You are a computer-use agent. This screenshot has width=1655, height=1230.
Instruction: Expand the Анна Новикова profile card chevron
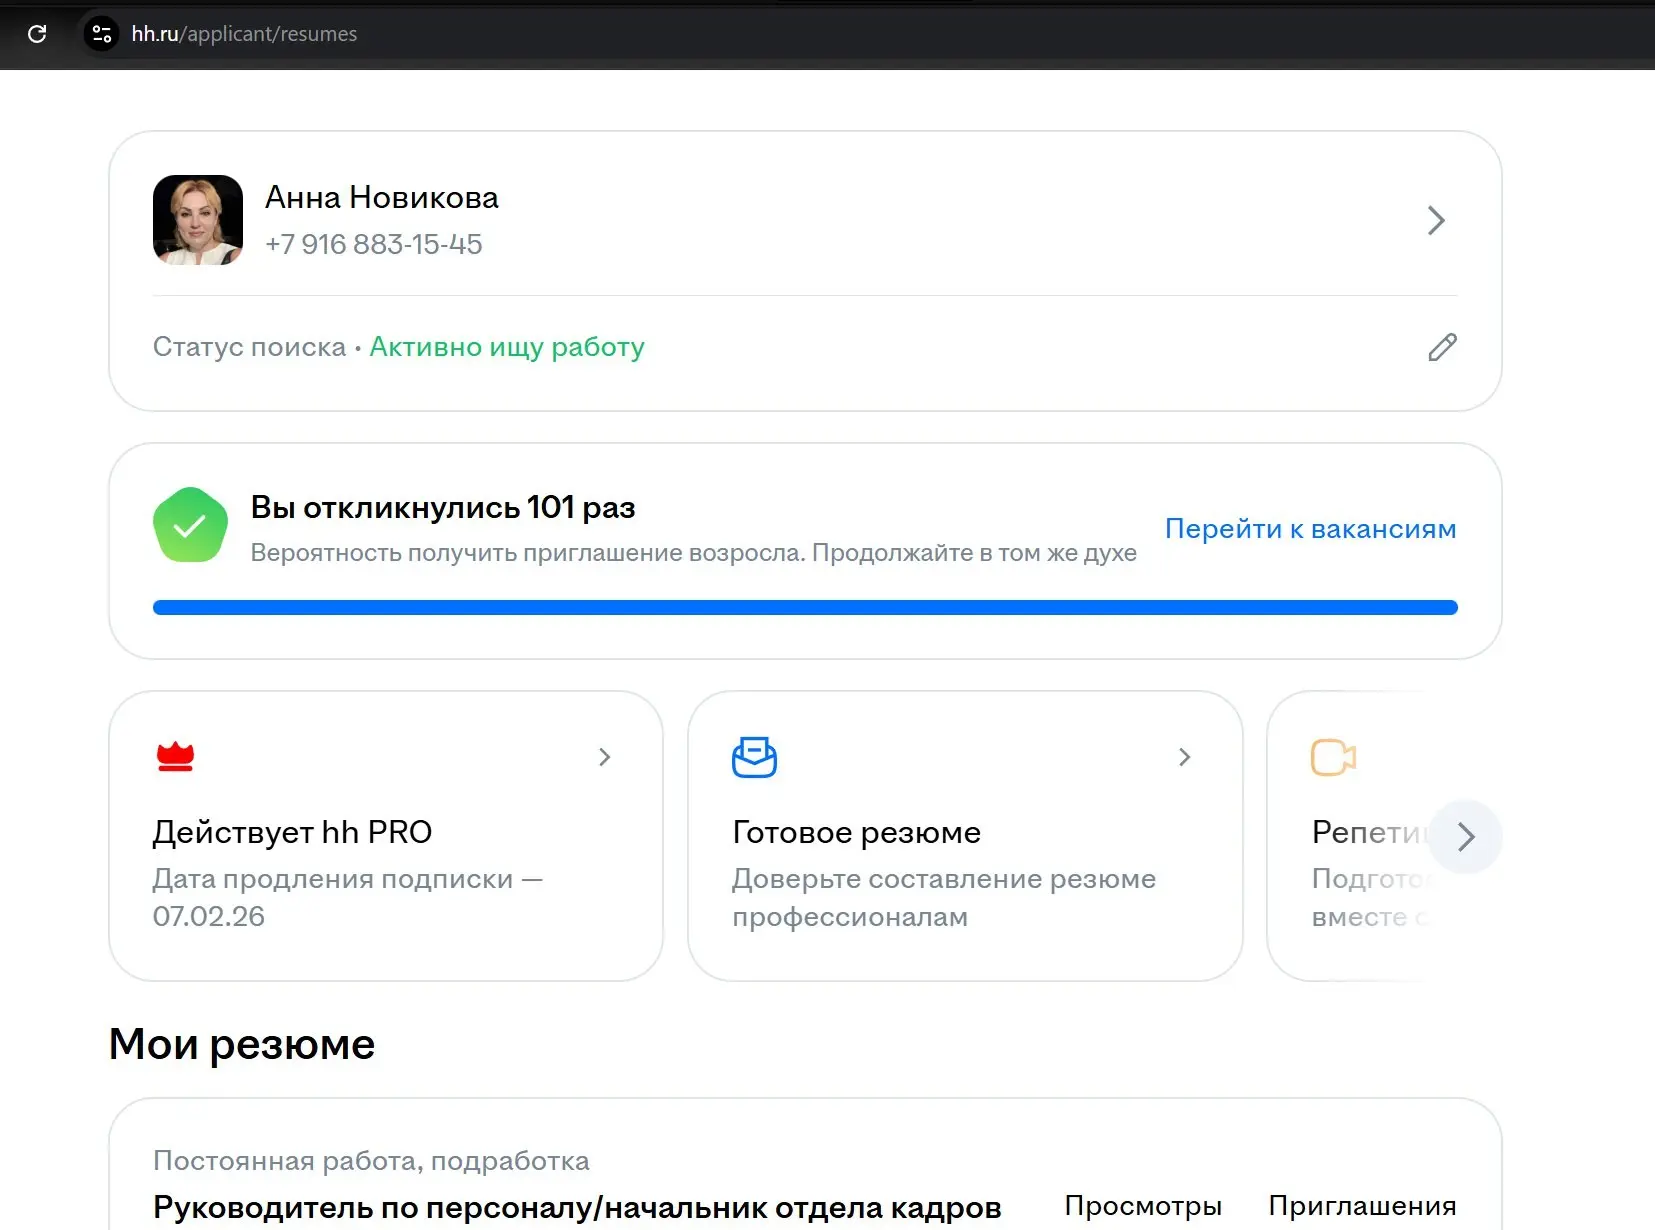(1436, 220)
